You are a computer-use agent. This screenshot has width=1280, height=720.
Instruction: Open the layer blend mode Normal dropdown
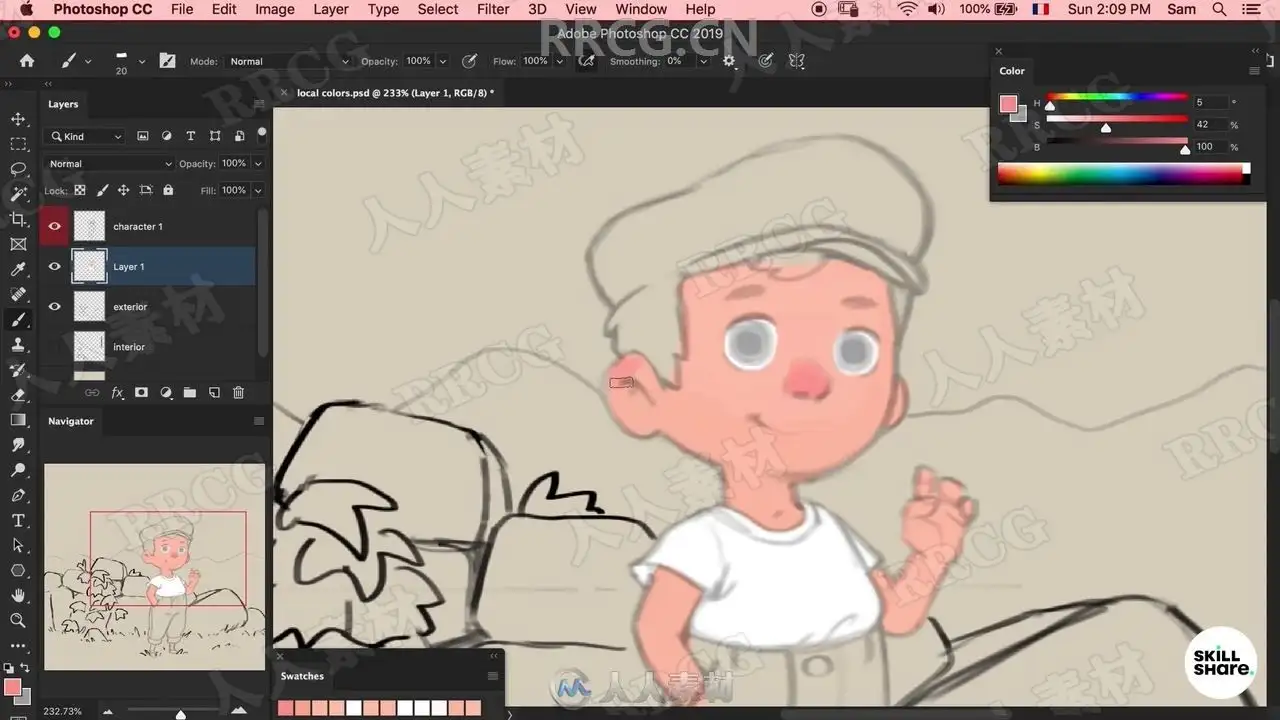tap(110, 163)
